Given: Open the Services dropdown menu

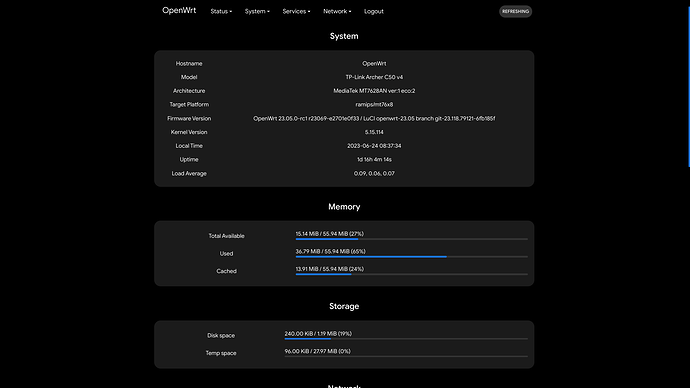Looking at the screenshot, I should pos(296,11).
